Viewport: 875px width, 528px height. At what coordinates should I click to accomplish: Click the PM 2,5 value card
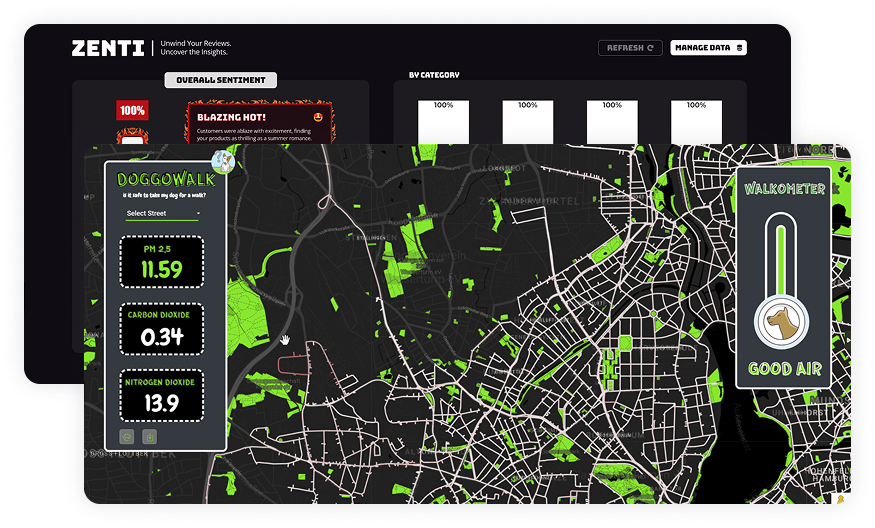(x=162, y=262)
